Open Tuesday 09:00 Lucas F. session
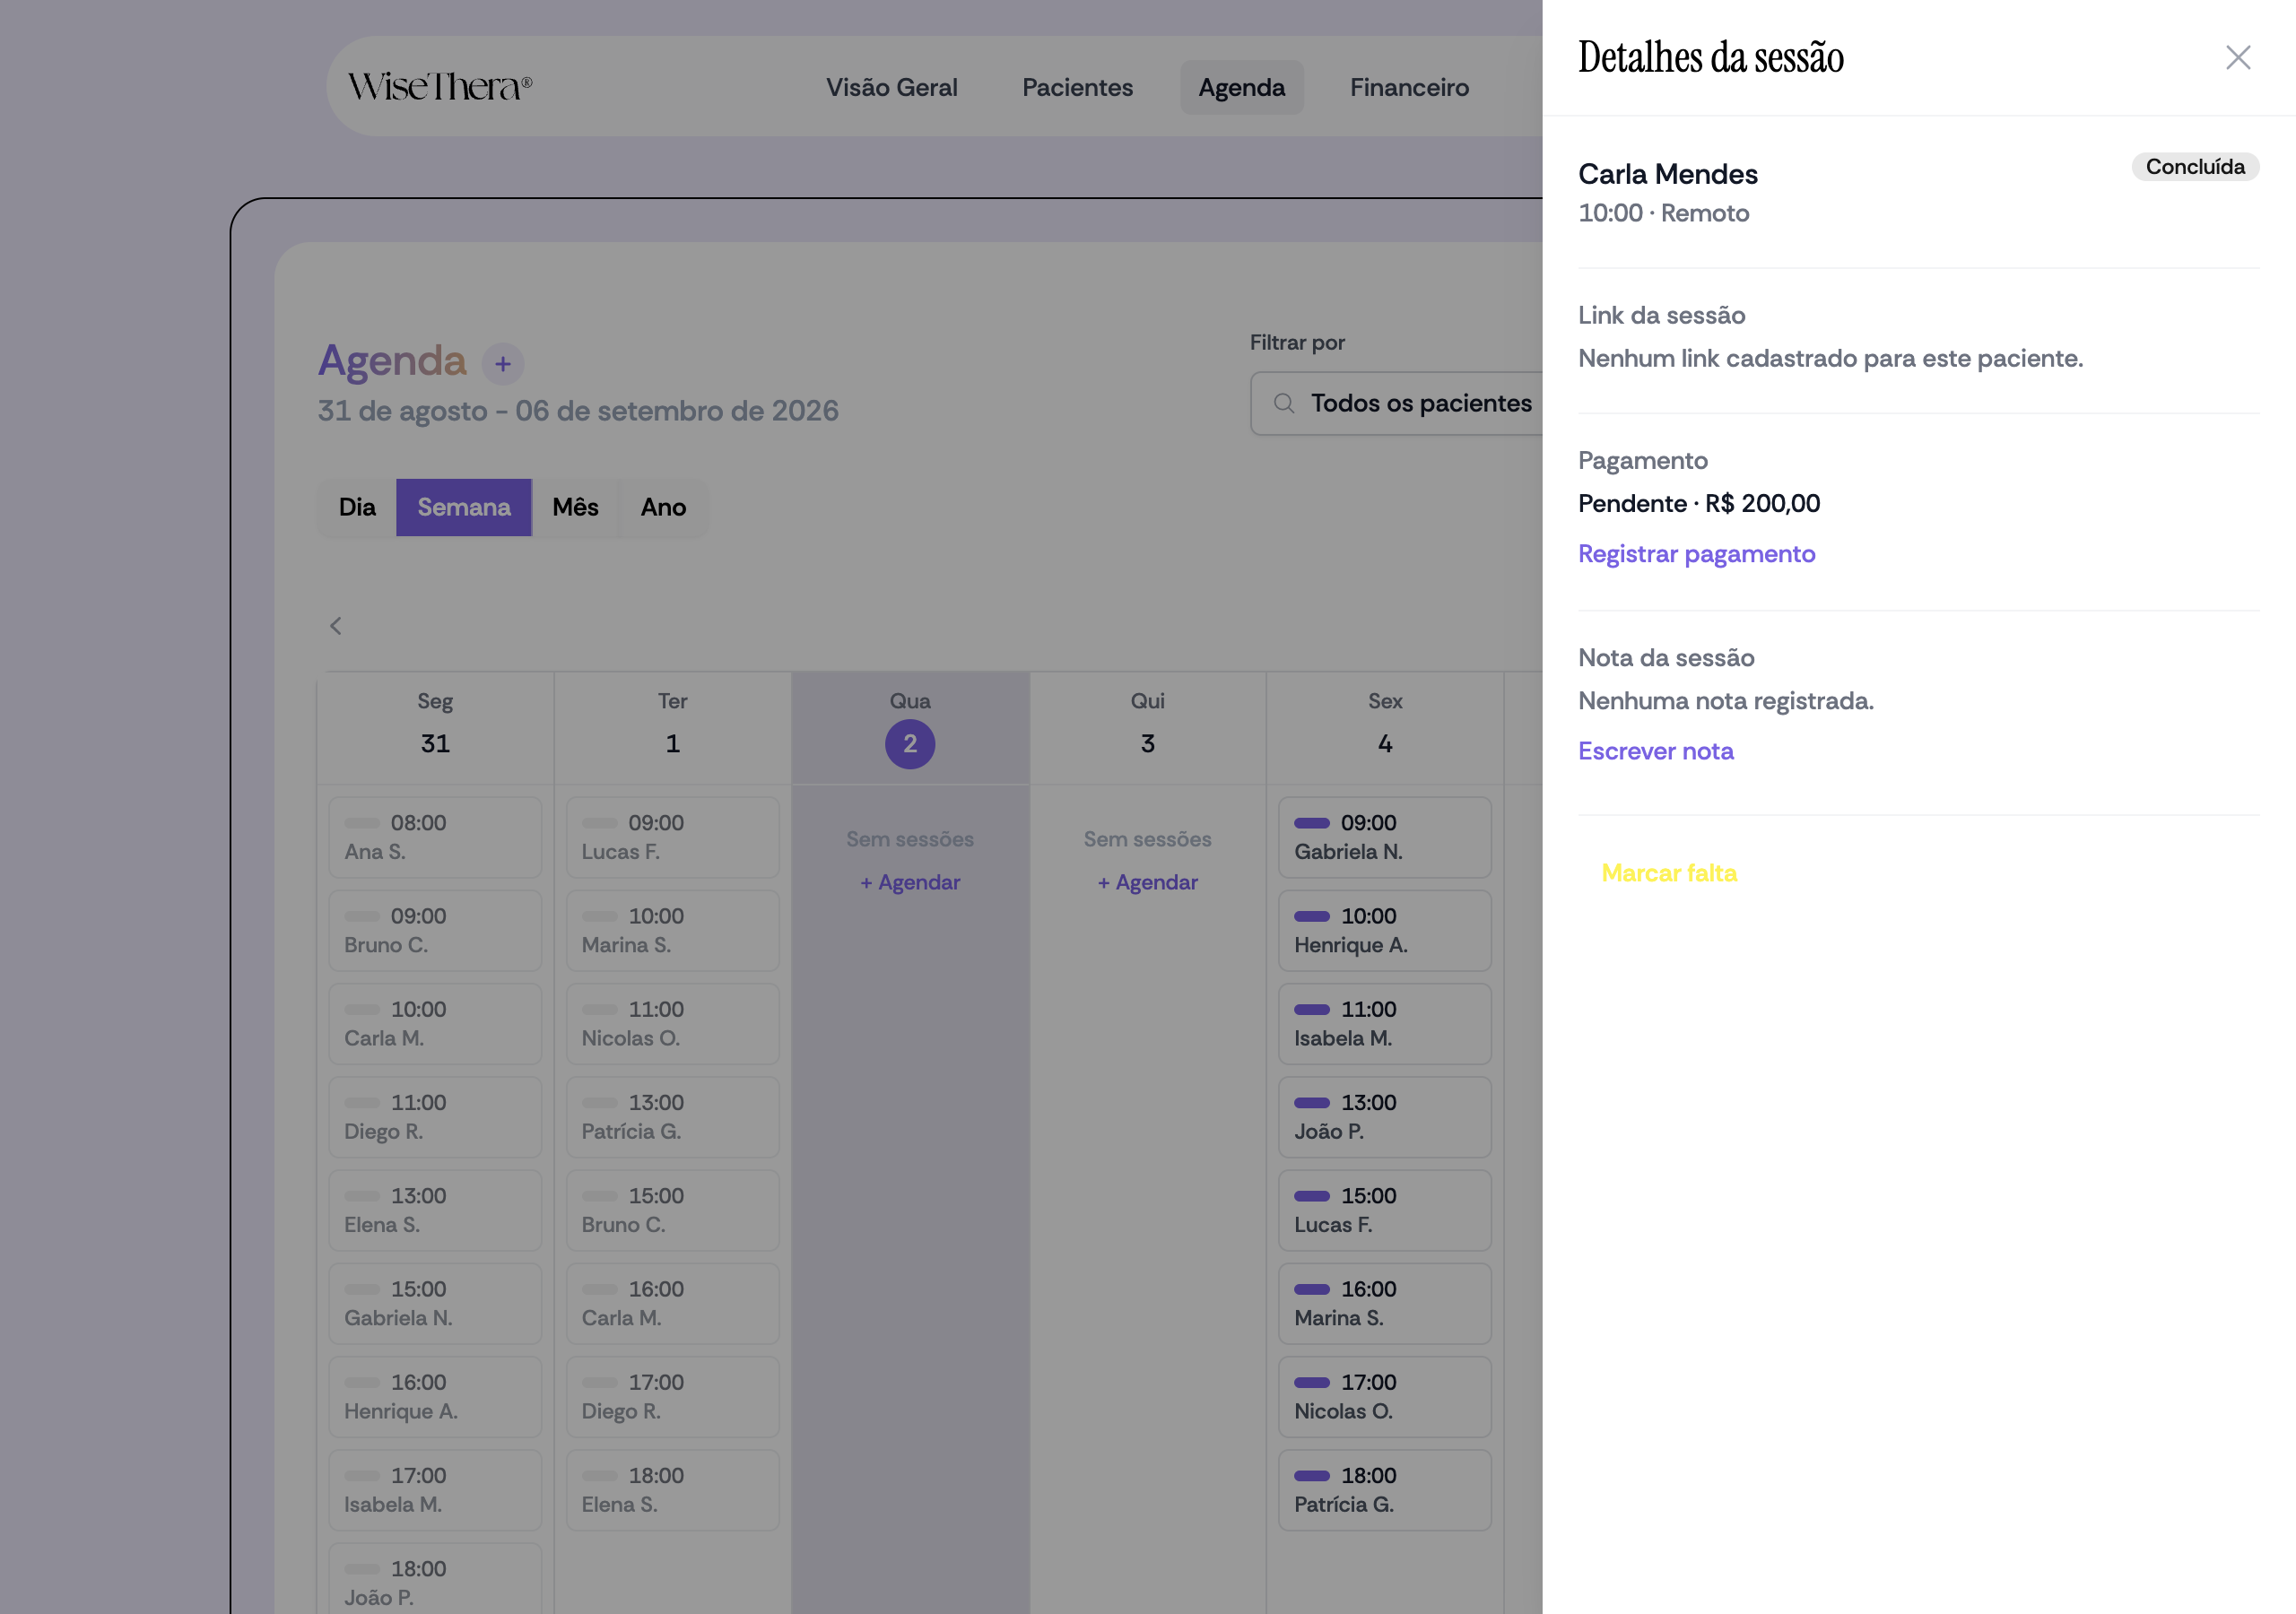Viewport: 2296px width, 1614px height. (673, 837)
